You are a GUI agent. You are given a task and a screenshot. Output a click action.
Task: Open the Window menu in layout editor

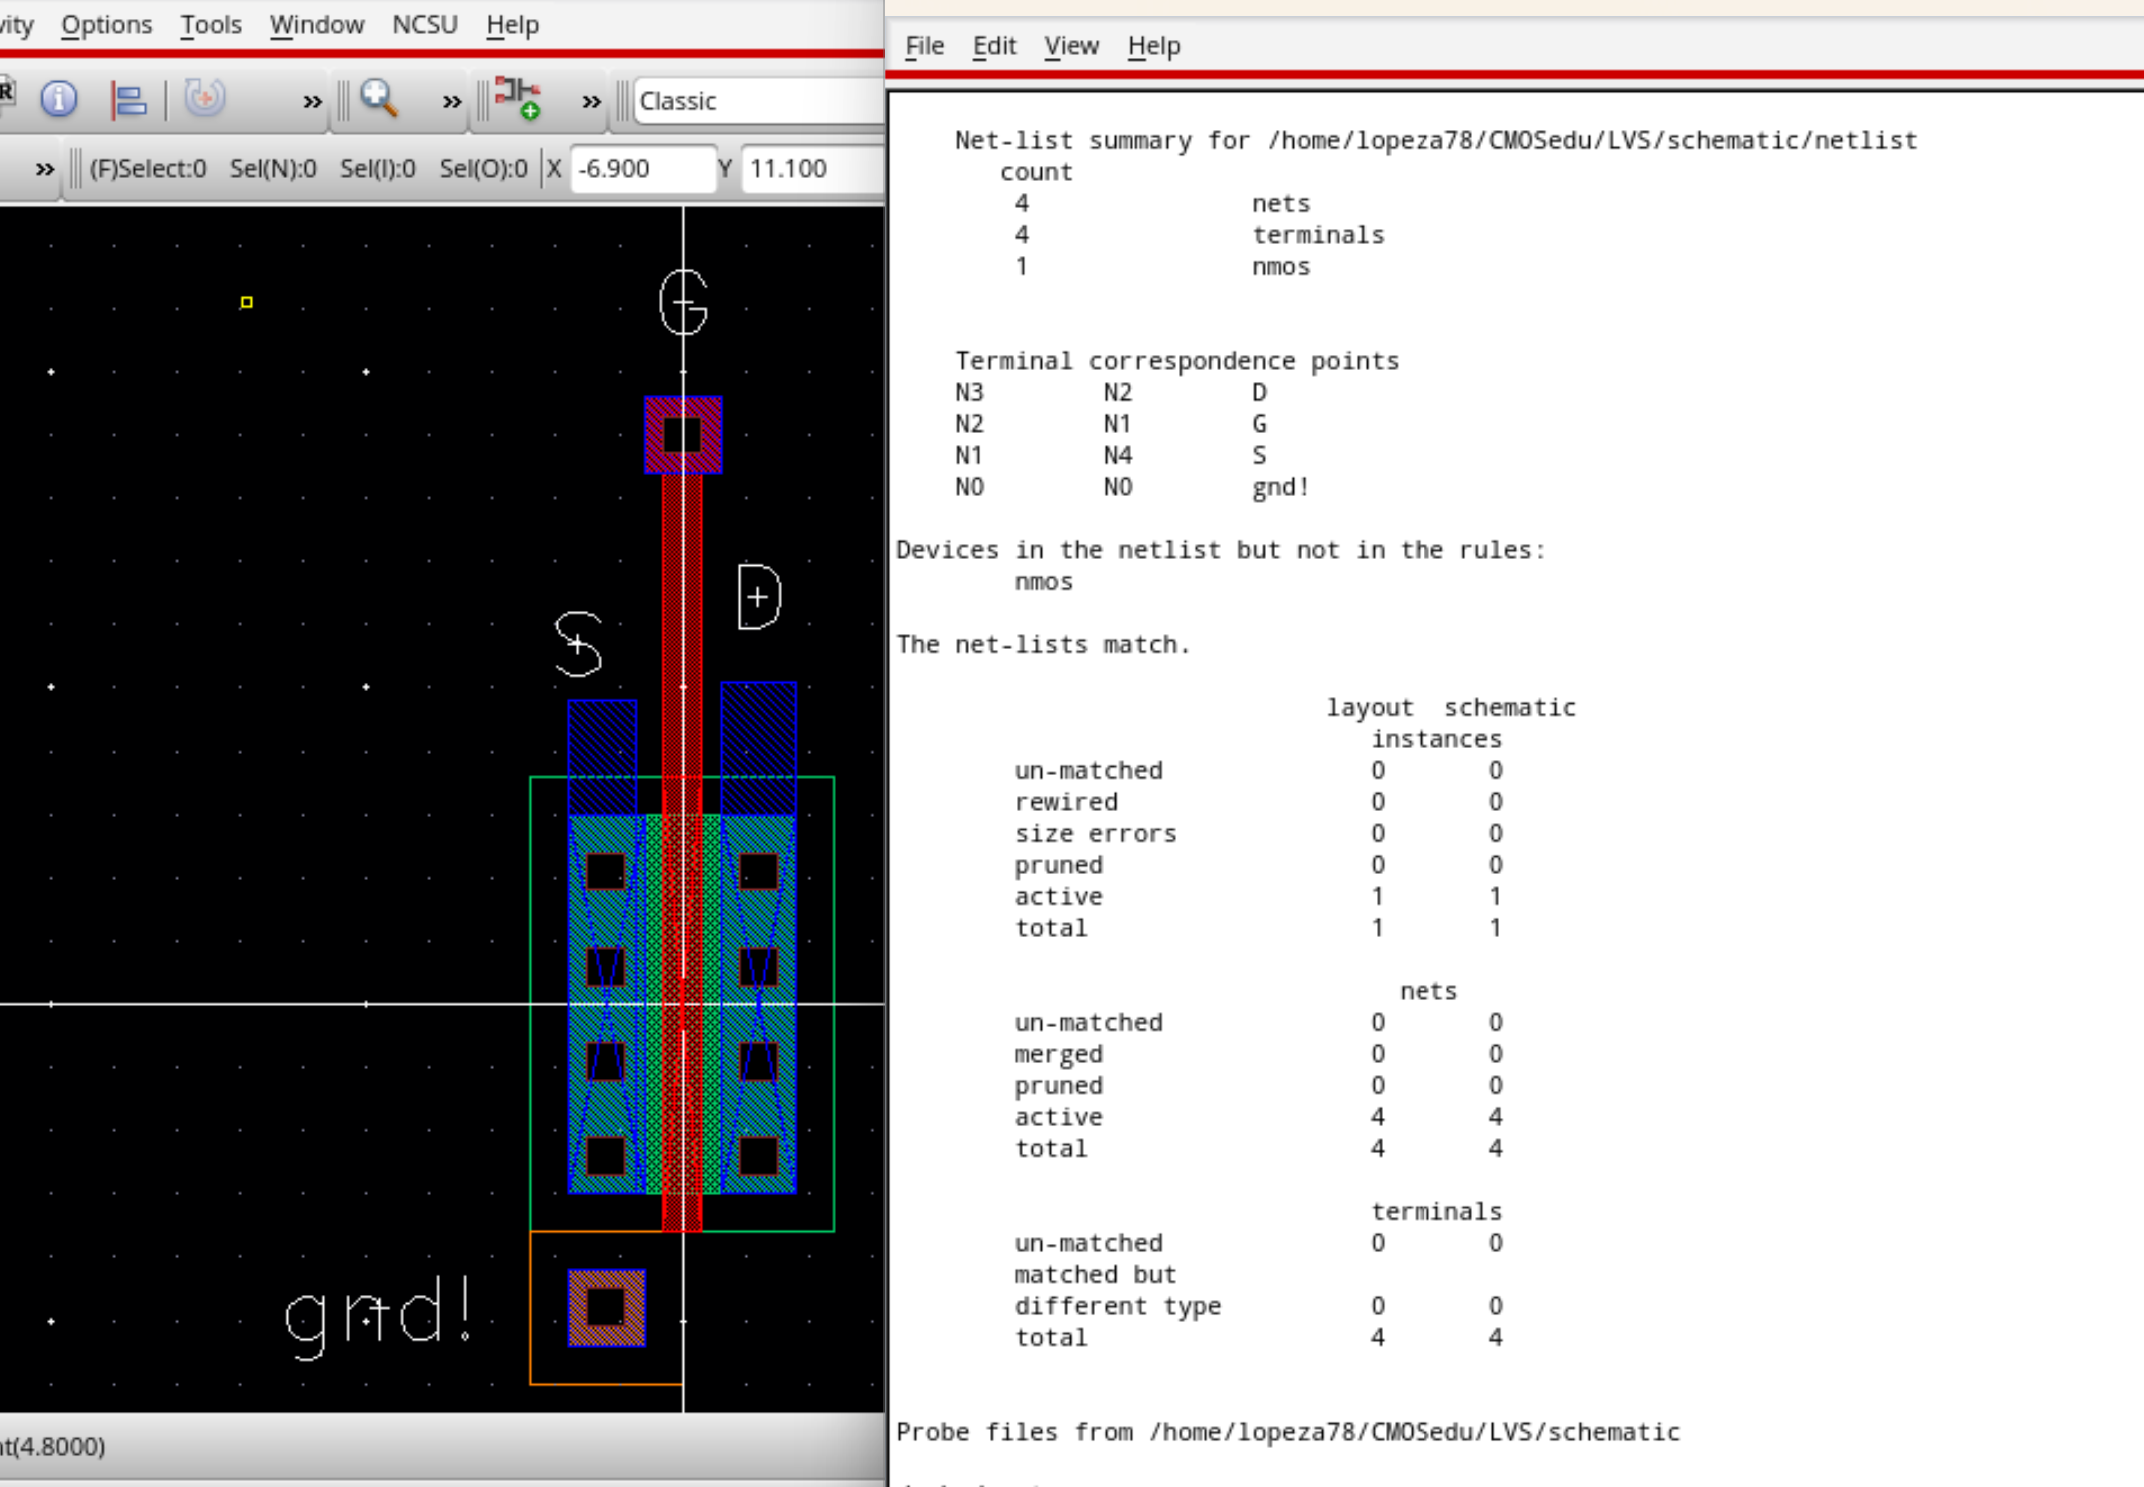(x=316, y=24)
